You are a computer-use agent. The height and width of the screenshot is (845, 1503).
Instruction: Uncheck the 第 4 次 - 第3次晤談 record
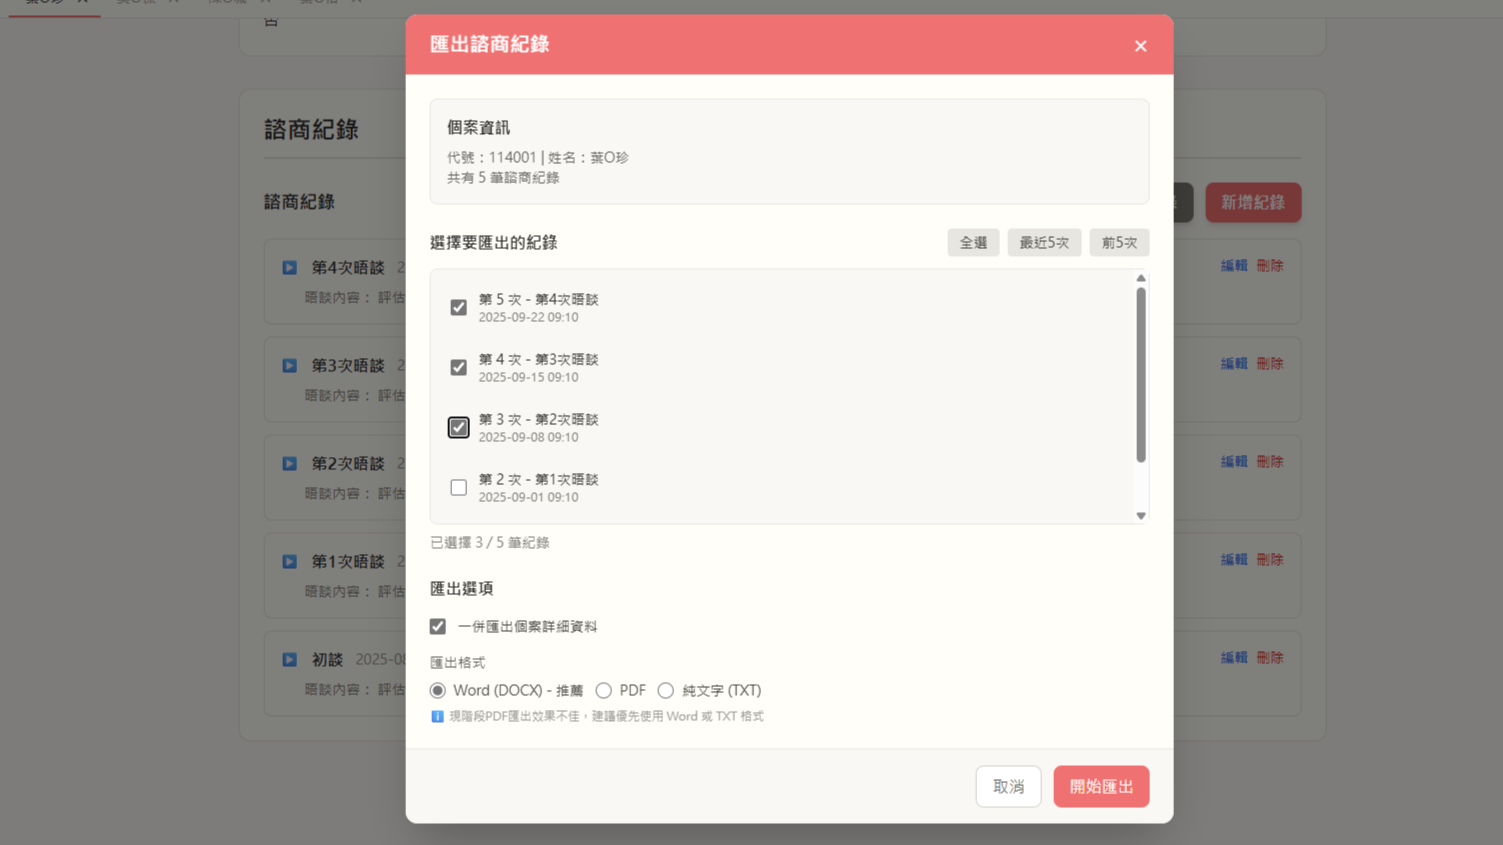point(458,367)
